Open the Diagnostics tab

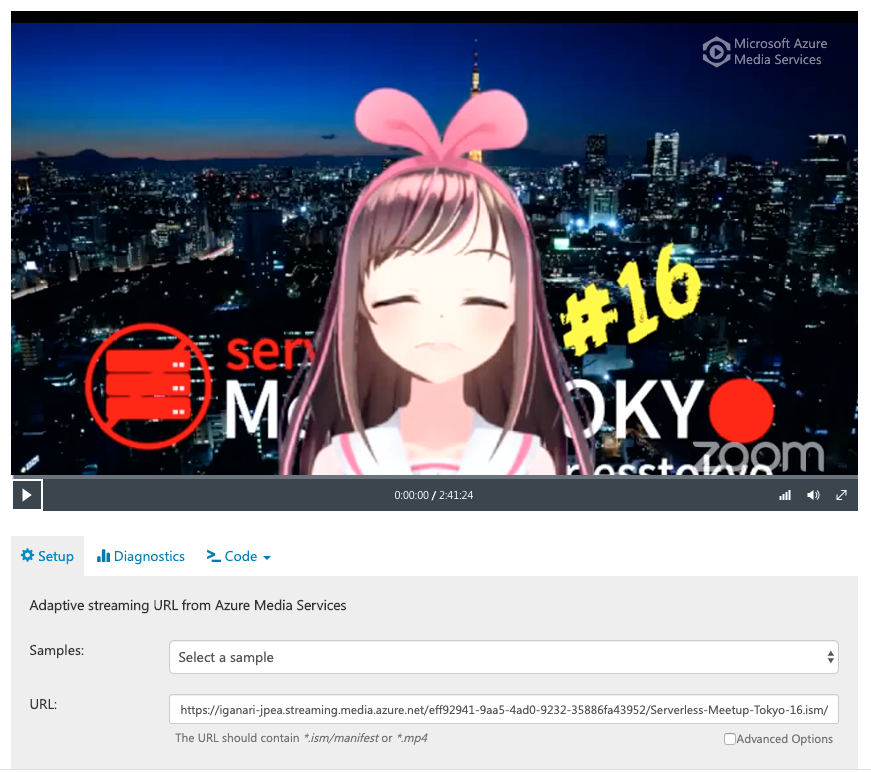(x=141, y=556)
